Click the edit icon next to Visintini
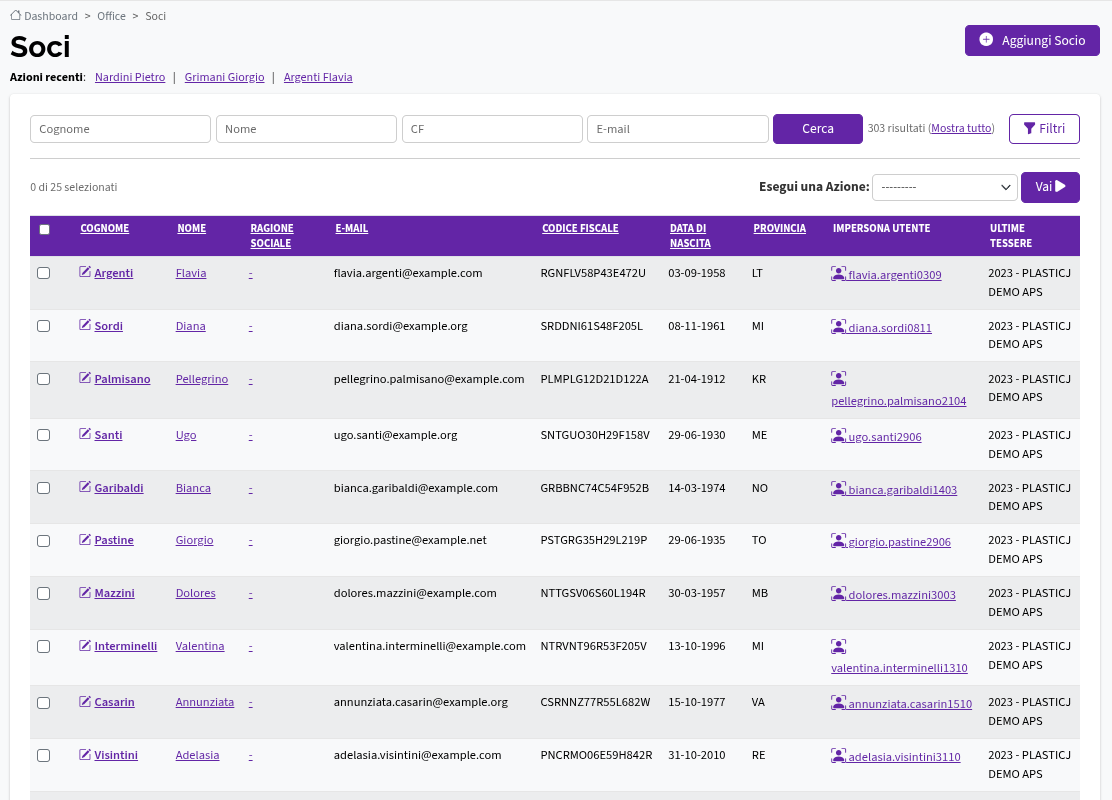 pos(85,755)
